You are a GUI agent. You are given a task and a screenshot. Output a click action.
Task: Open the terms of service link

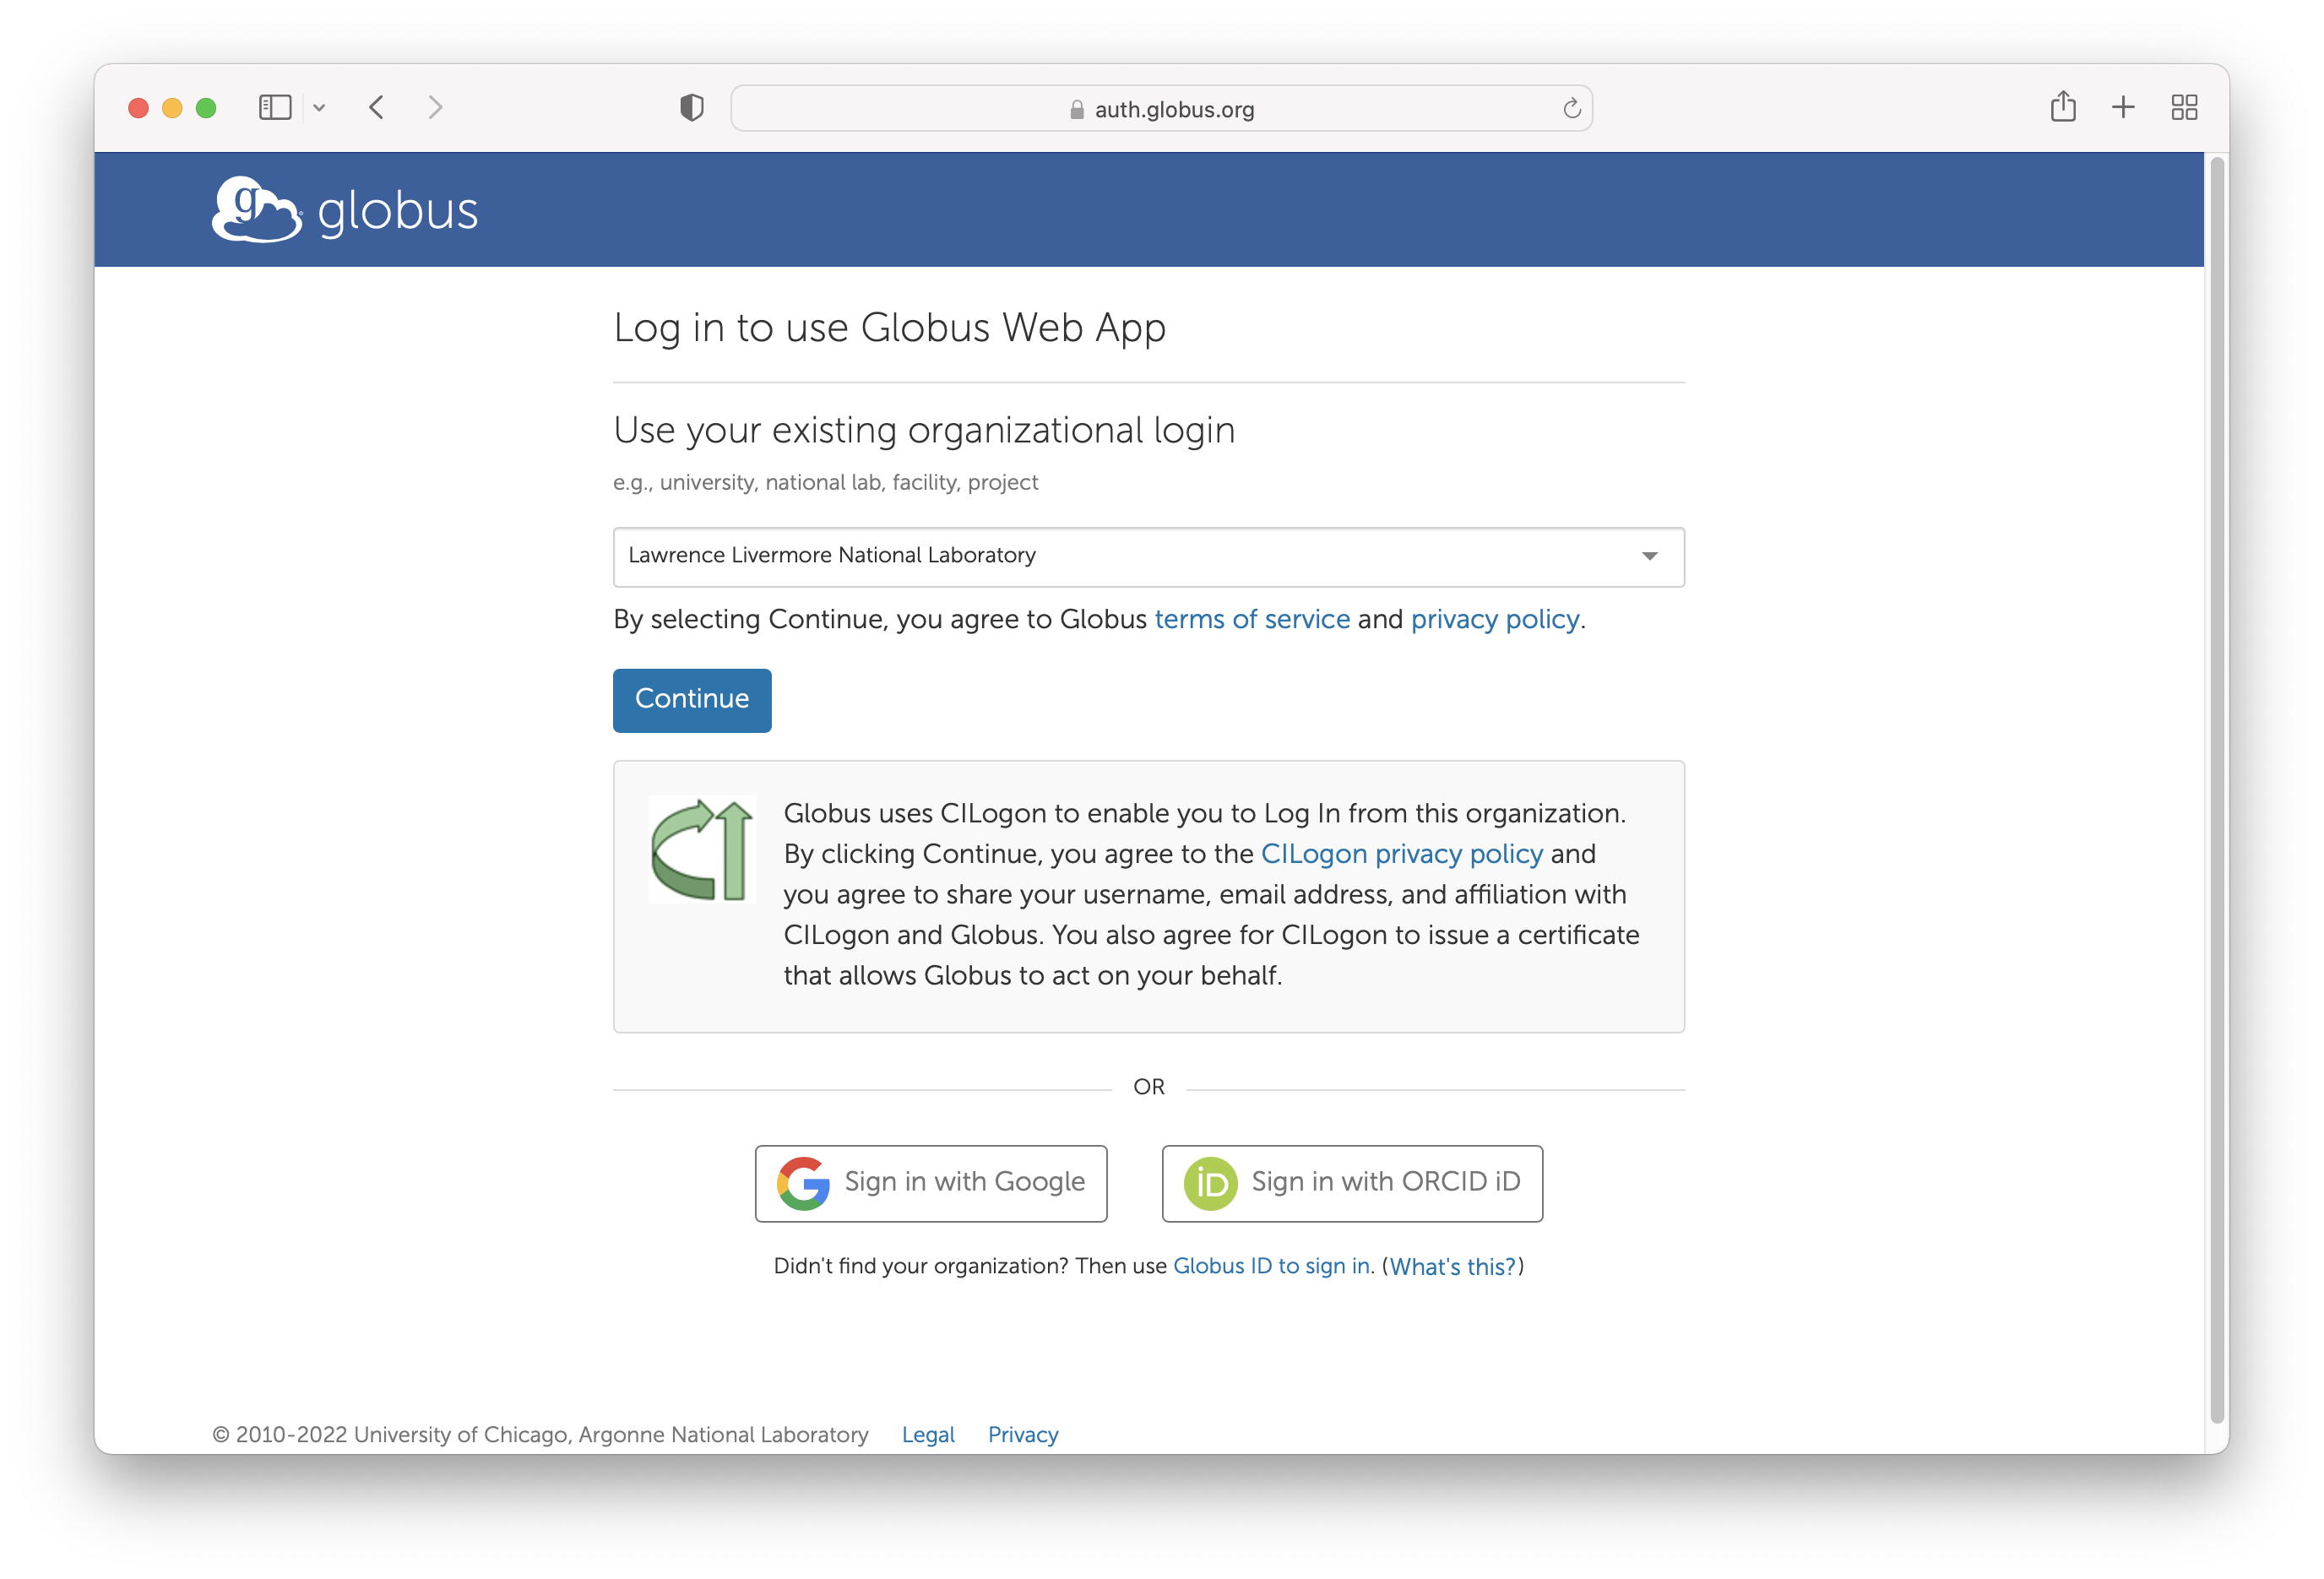[1251, 619]
